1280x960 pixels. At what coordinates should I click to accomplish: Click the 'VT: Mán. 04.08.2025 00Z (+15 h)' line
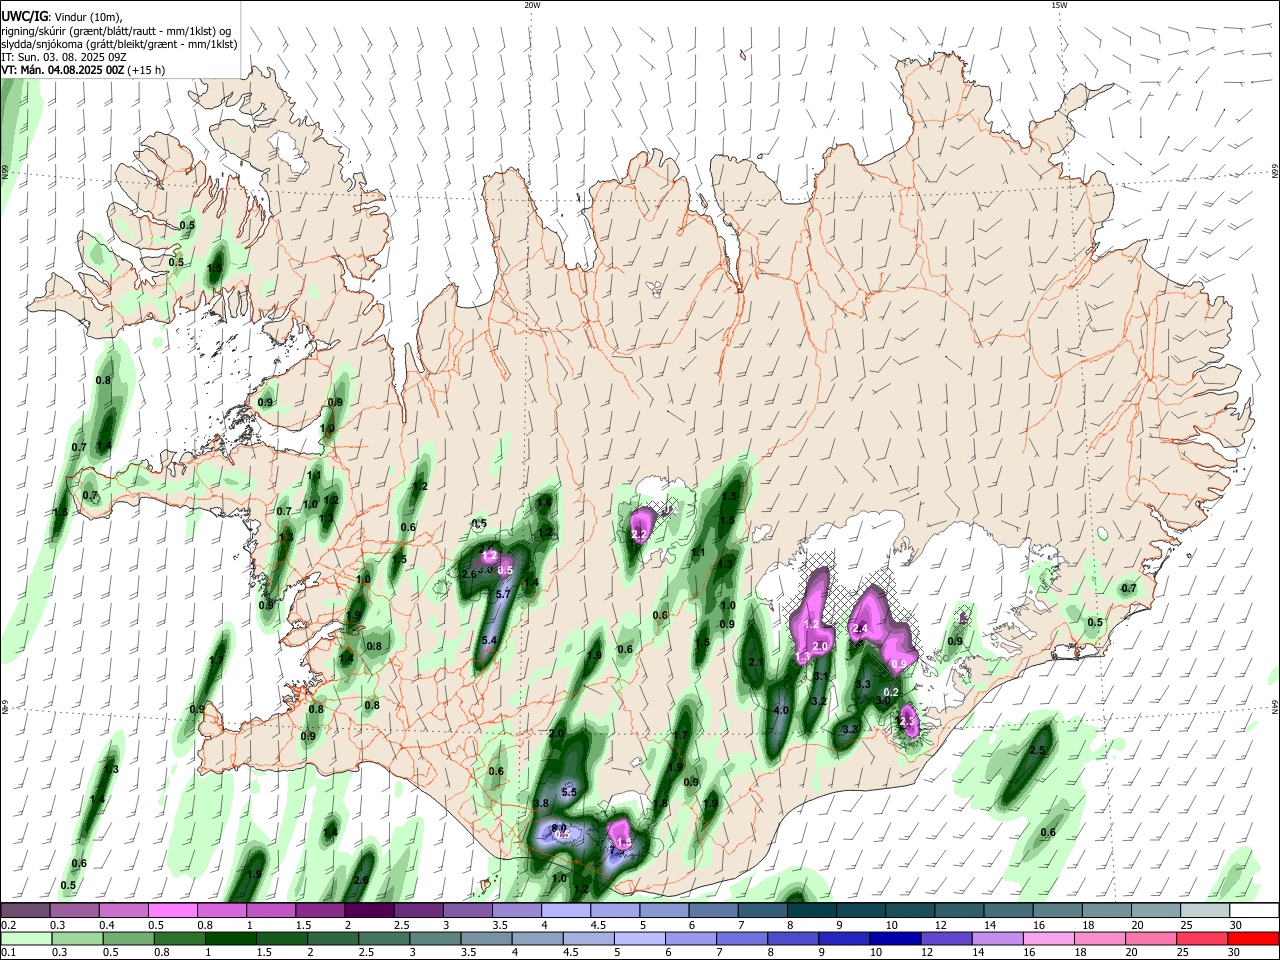click(x=84, y=70)
